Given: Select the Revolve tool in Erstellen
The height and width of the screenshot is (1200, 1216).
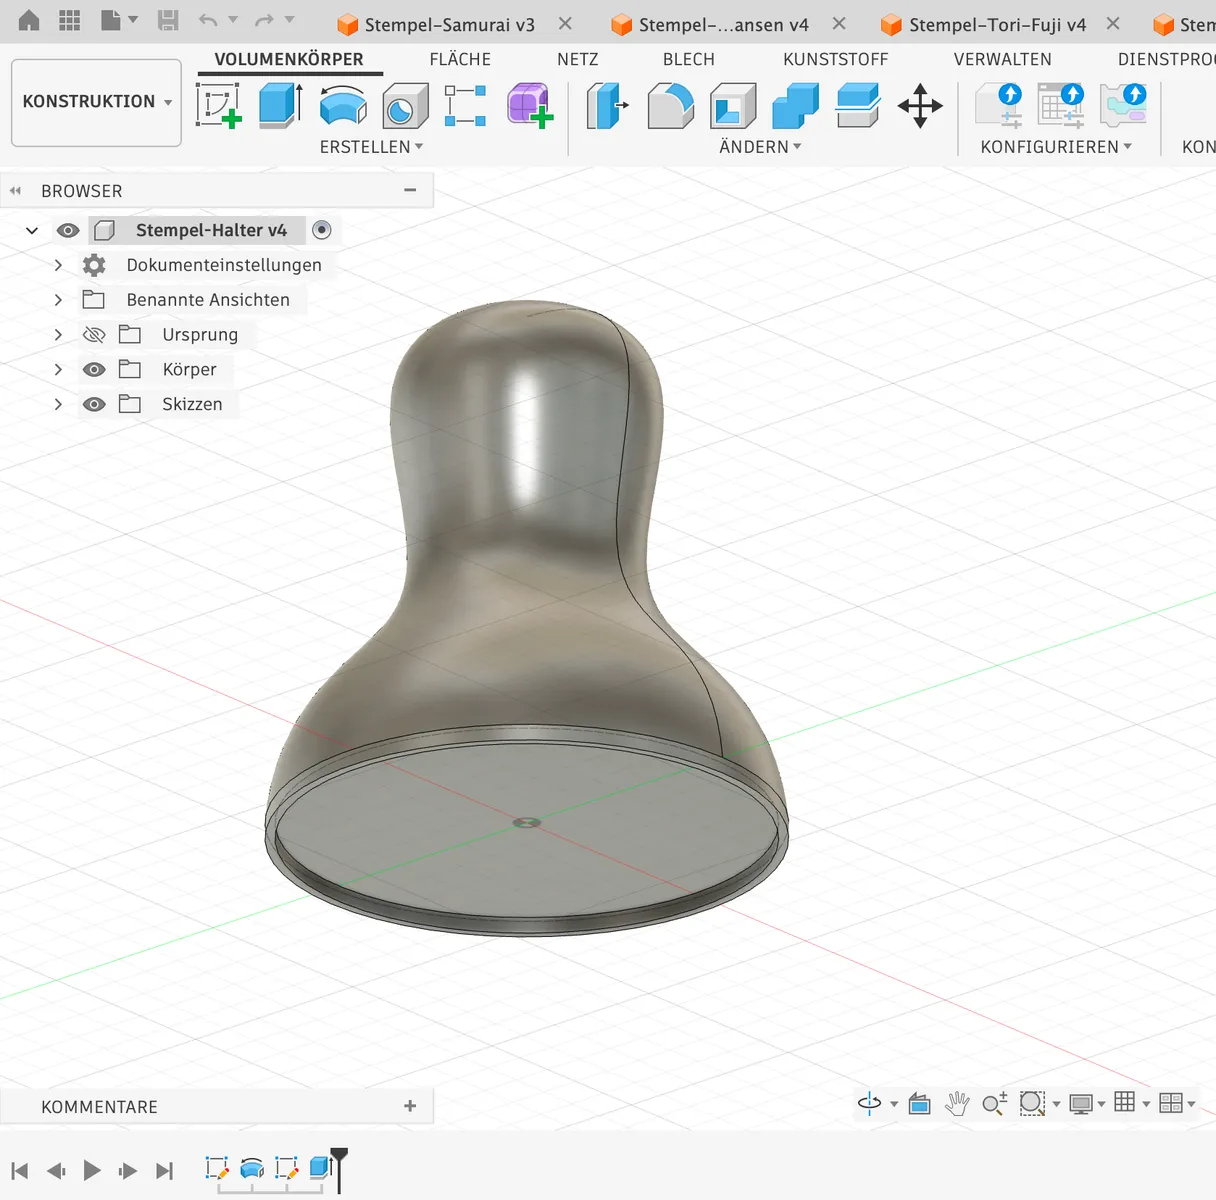Looking at the screenshot, I should point(343,105).
